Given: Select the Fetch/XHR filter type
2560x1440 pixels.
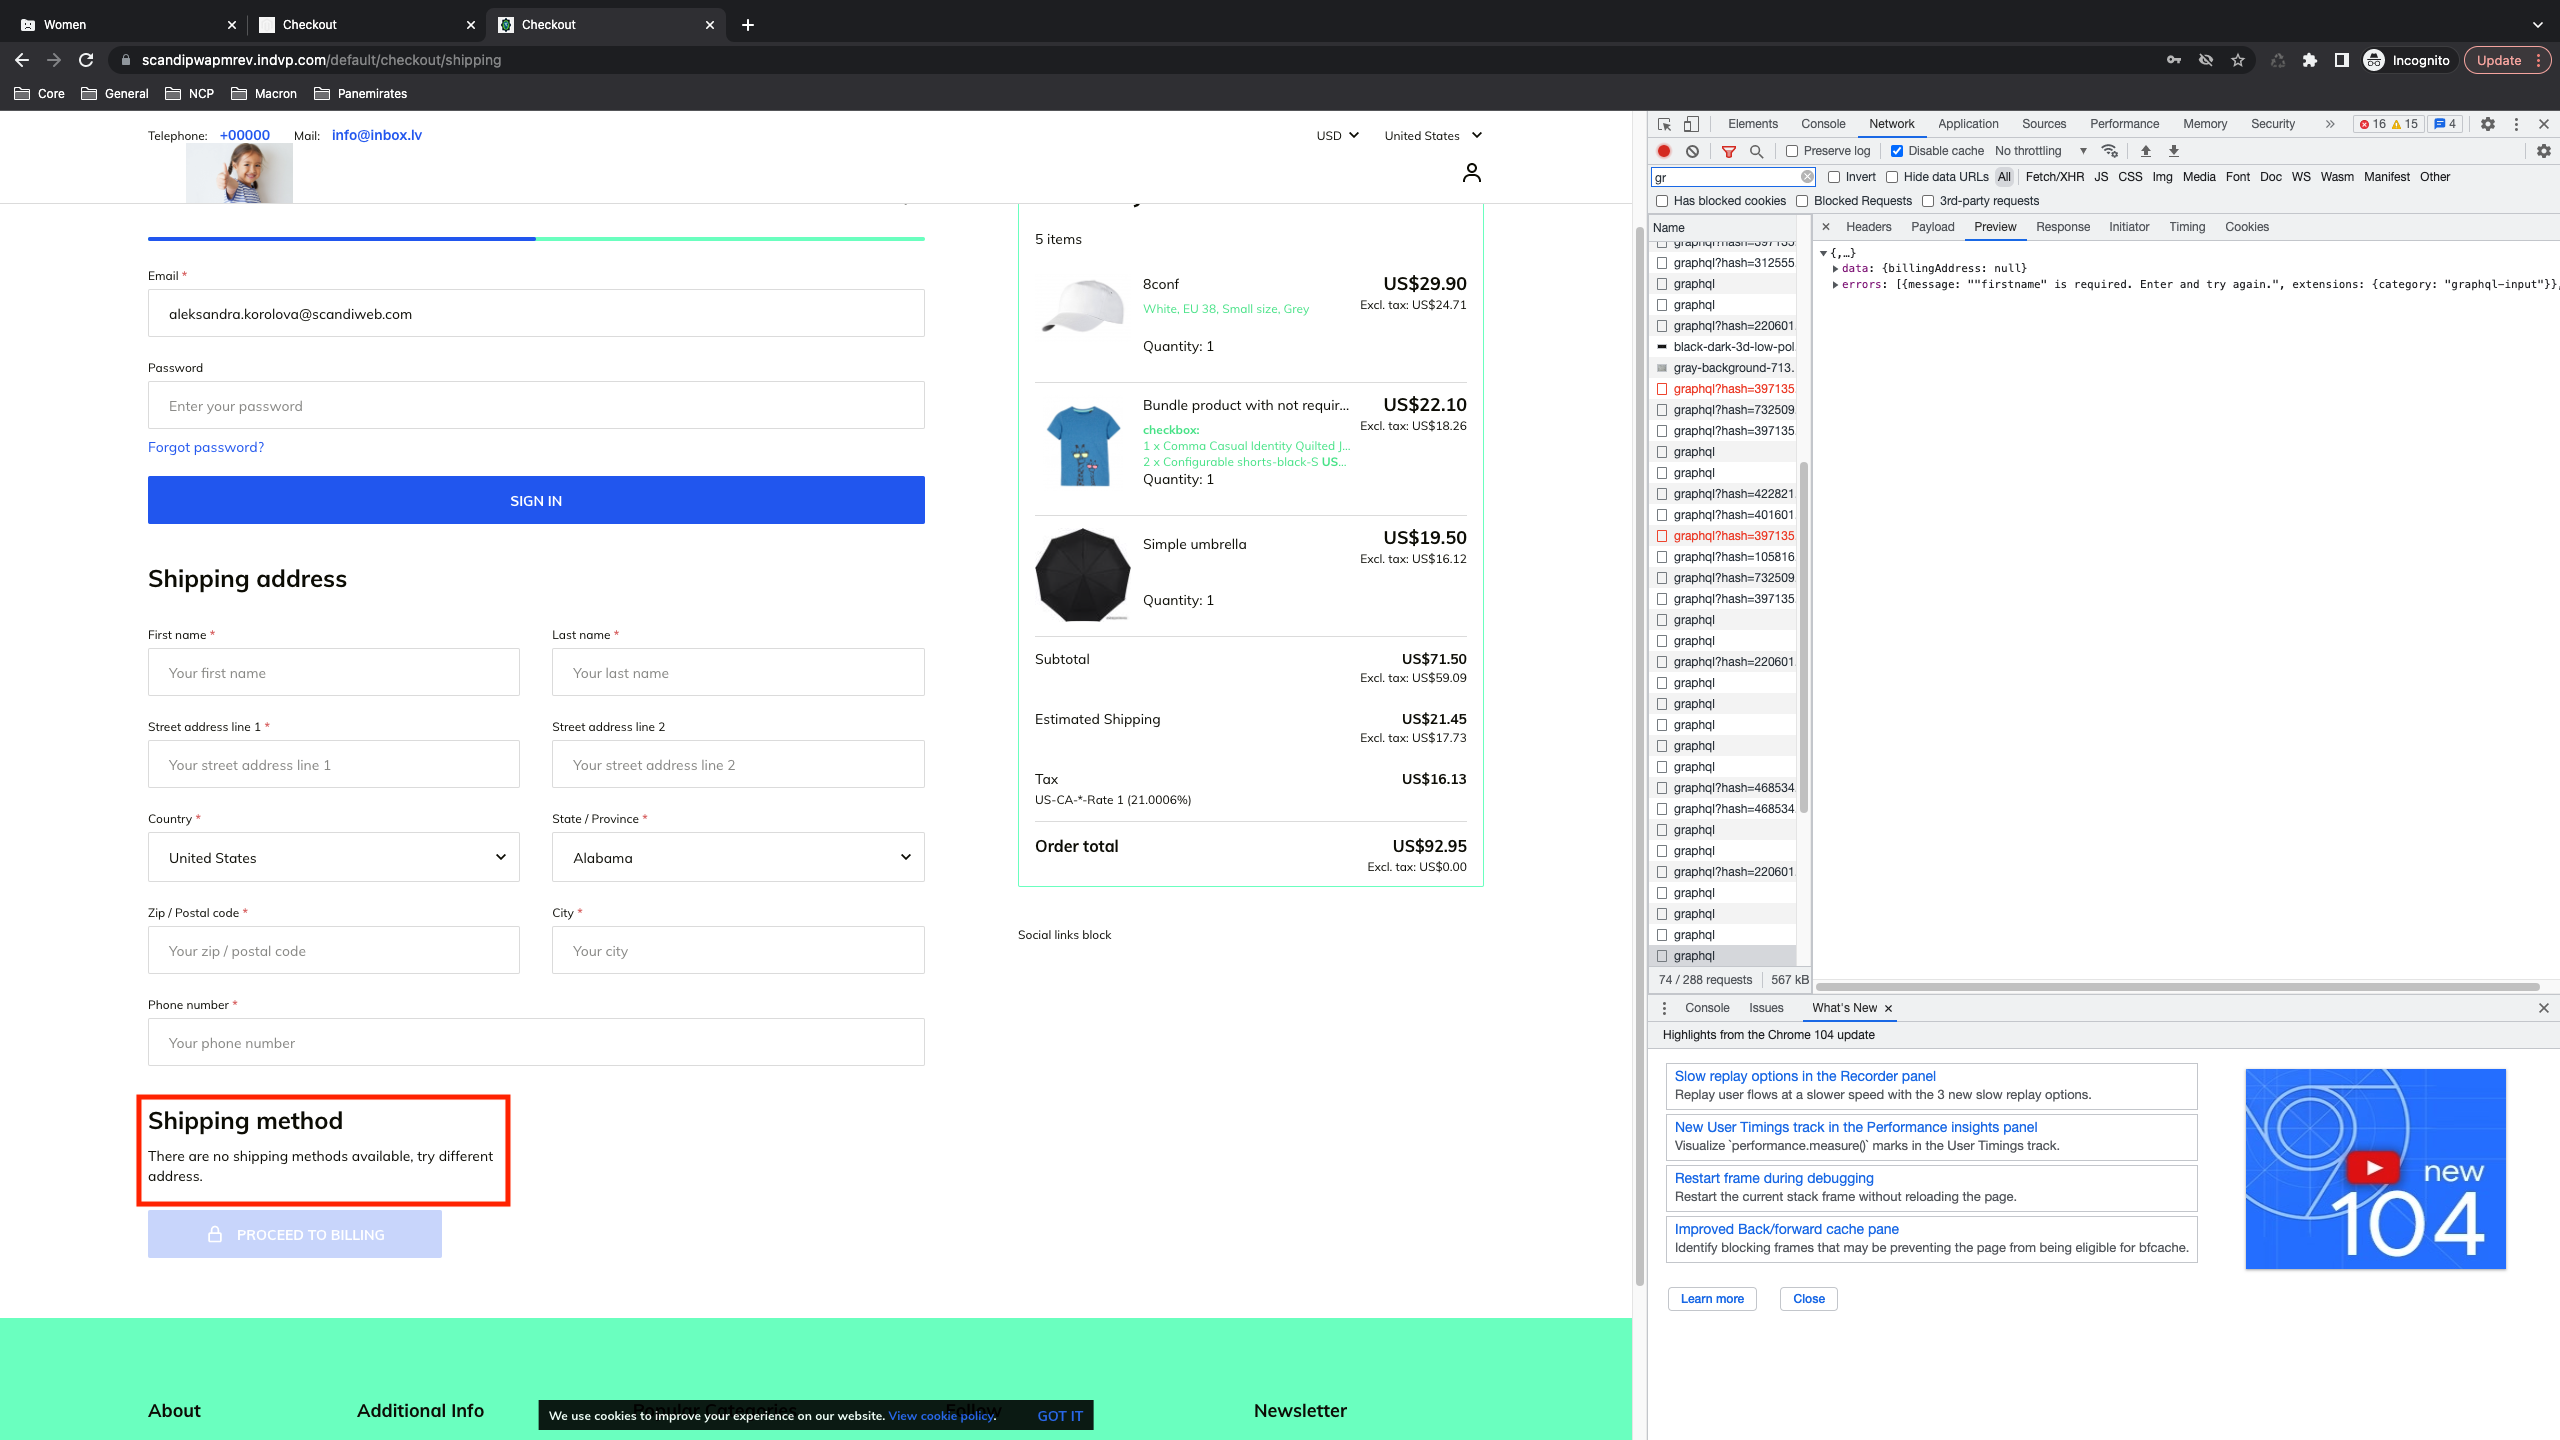Looking at the screenshot, I should [2054, 177].
